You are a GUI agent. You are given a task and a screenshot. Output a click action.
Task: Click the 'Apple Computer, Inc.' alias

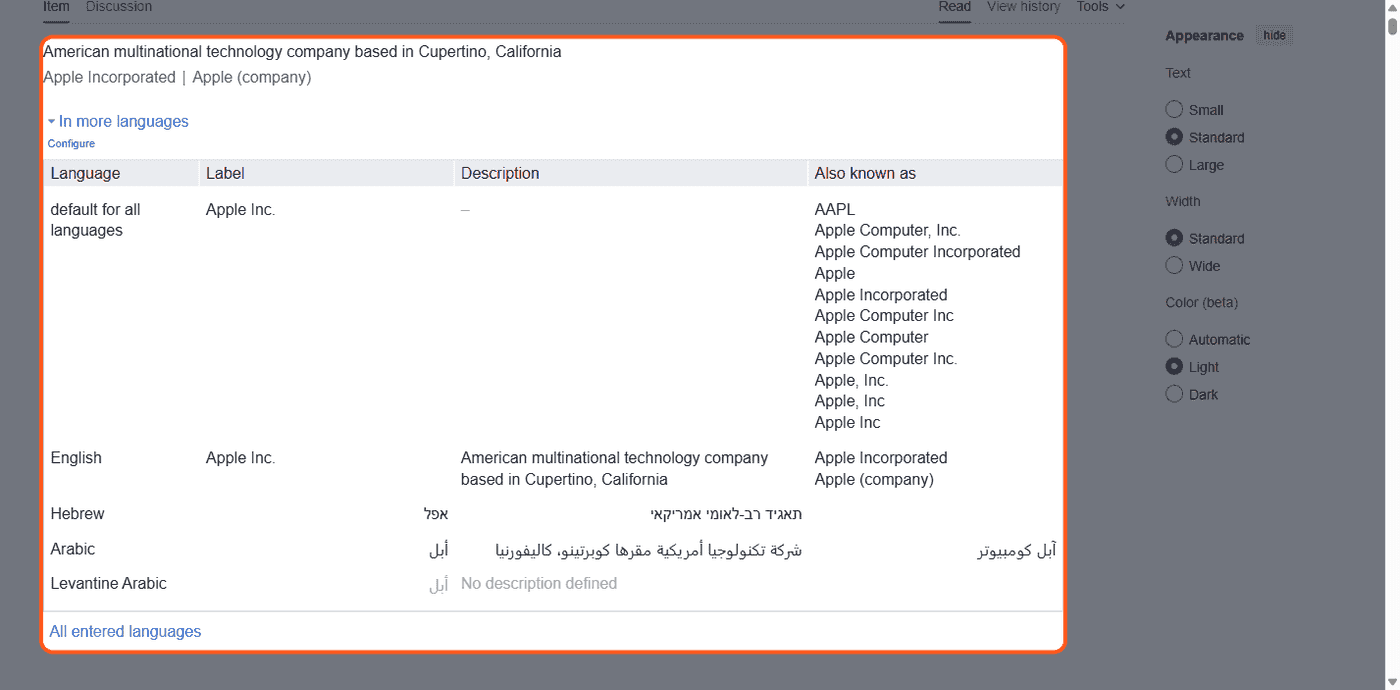[887, 230]
